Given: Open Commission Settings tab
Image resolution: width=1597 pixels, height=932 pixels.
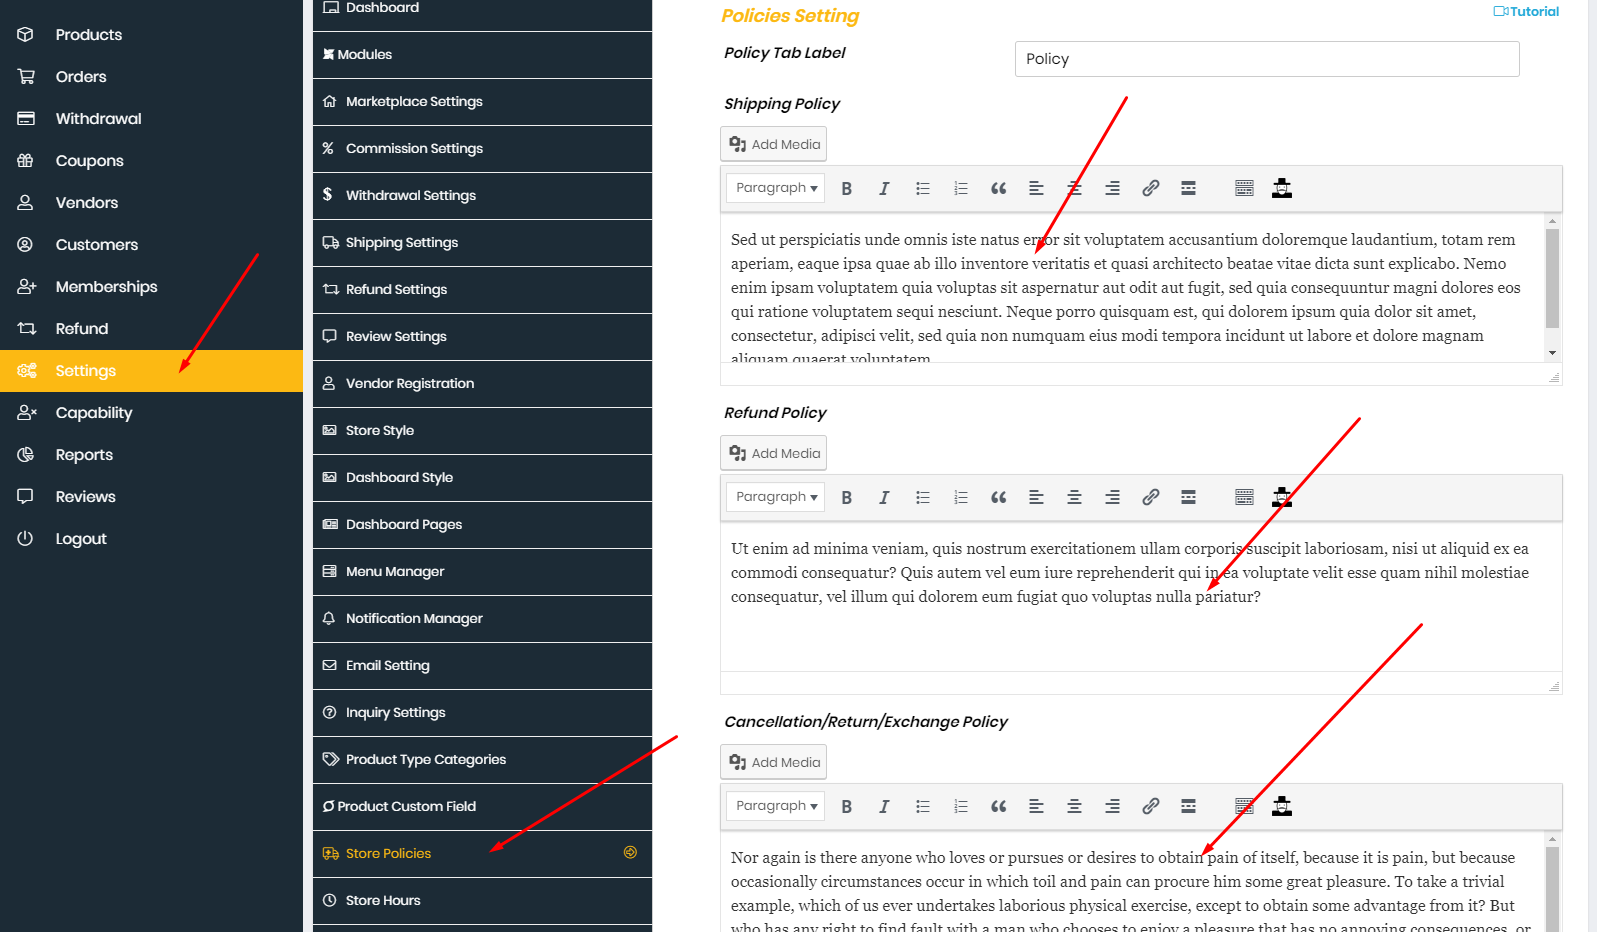Looking at the screenshot, I should tap(482, 148).
